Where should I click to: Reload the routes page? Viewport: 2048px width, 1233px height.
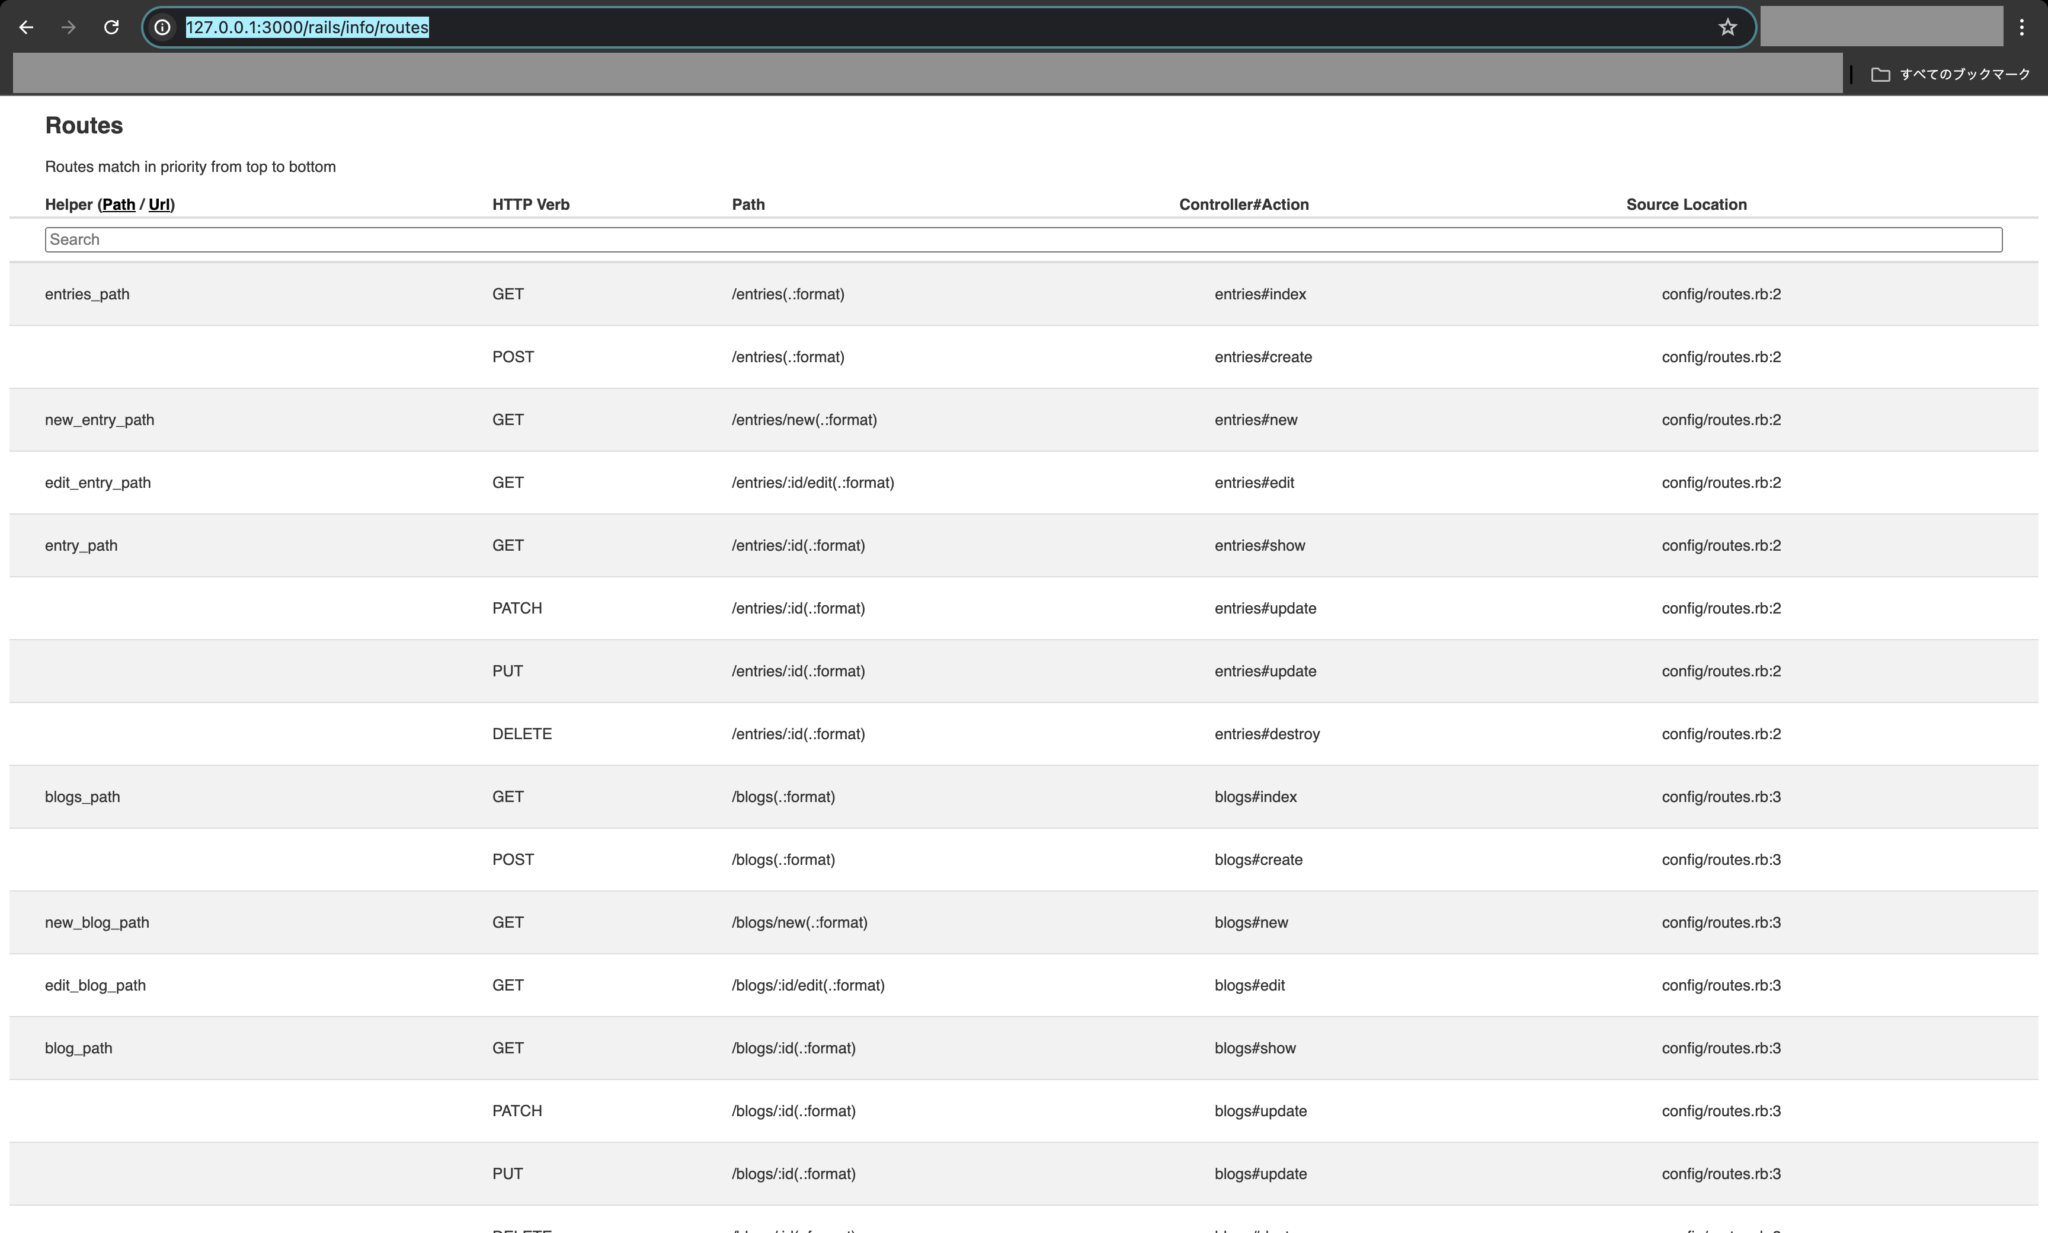click(111, 27)
